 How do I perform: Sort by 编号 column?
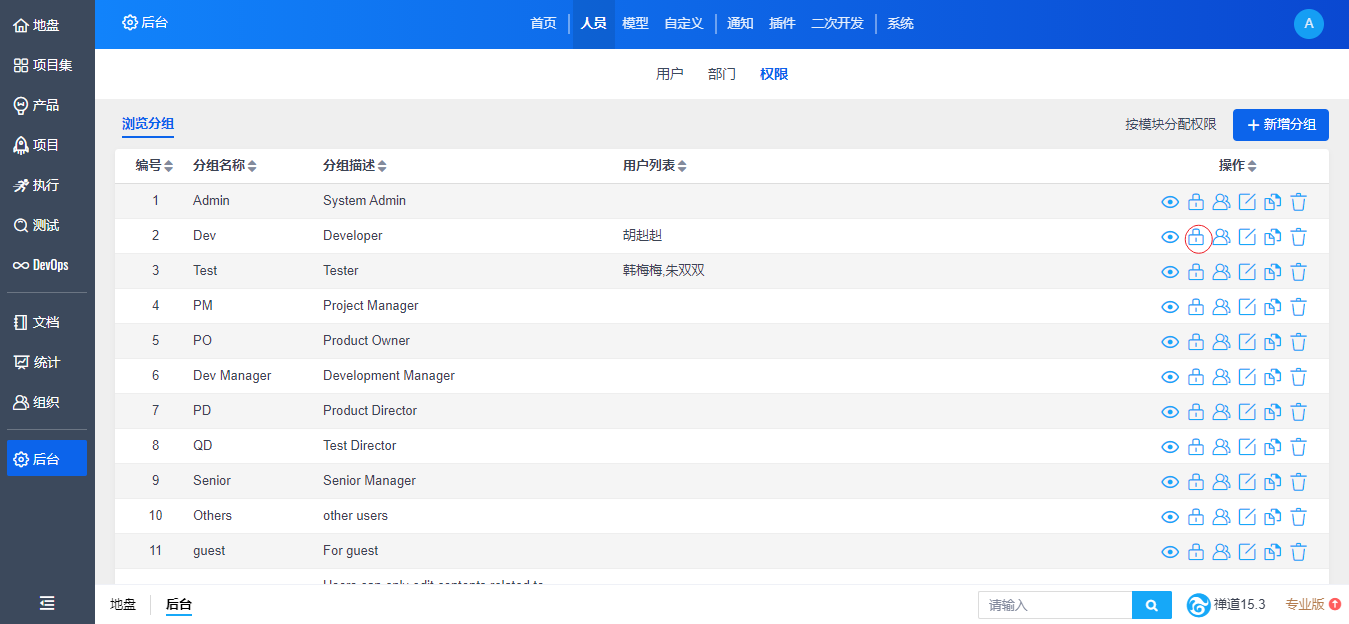pyautogui.click(x=155, y=166)
